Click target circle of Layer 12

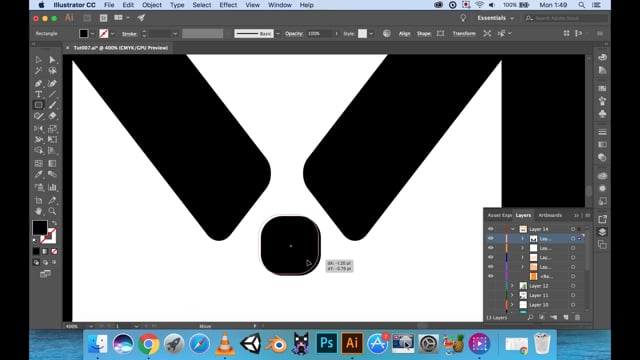pos(573,286)
